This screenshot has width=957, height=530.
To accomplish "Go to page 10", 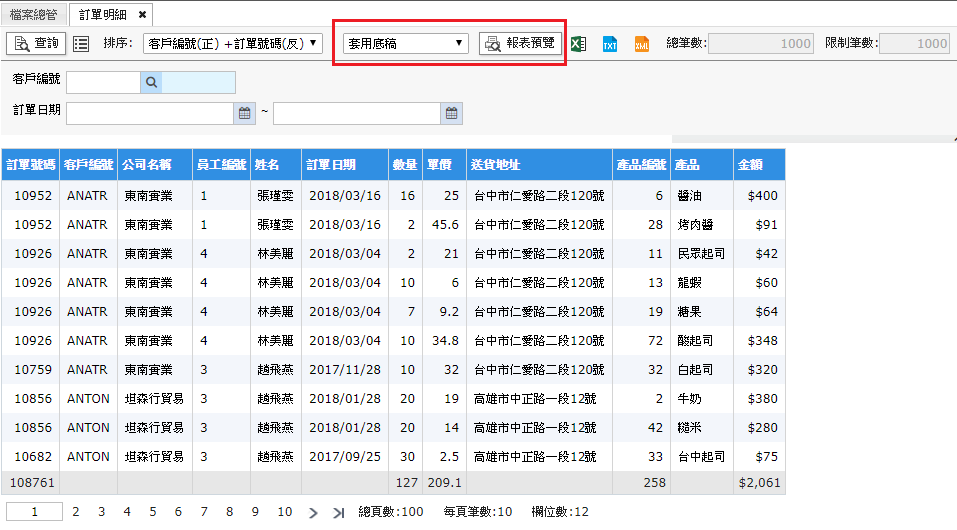I will click(x=285, y=512).
